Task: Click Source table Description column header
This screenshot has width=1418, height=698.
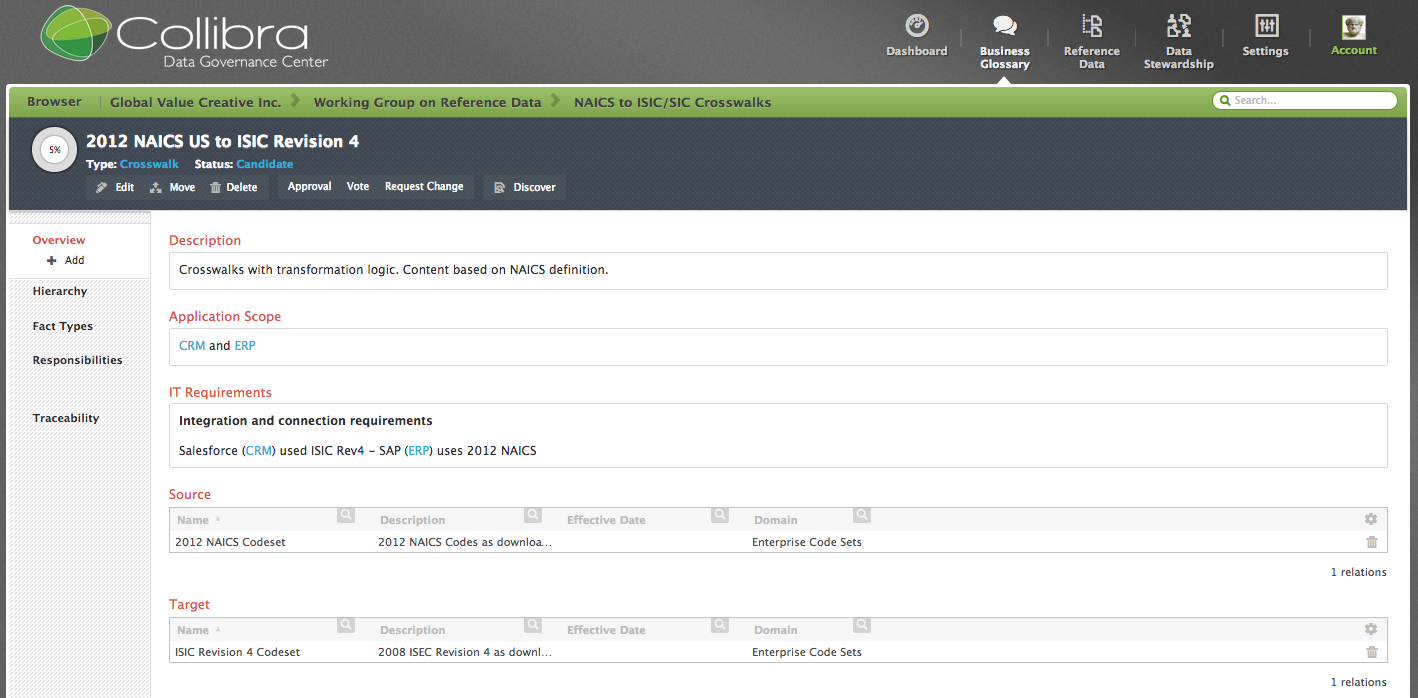Action: click(x=413, y=520)
